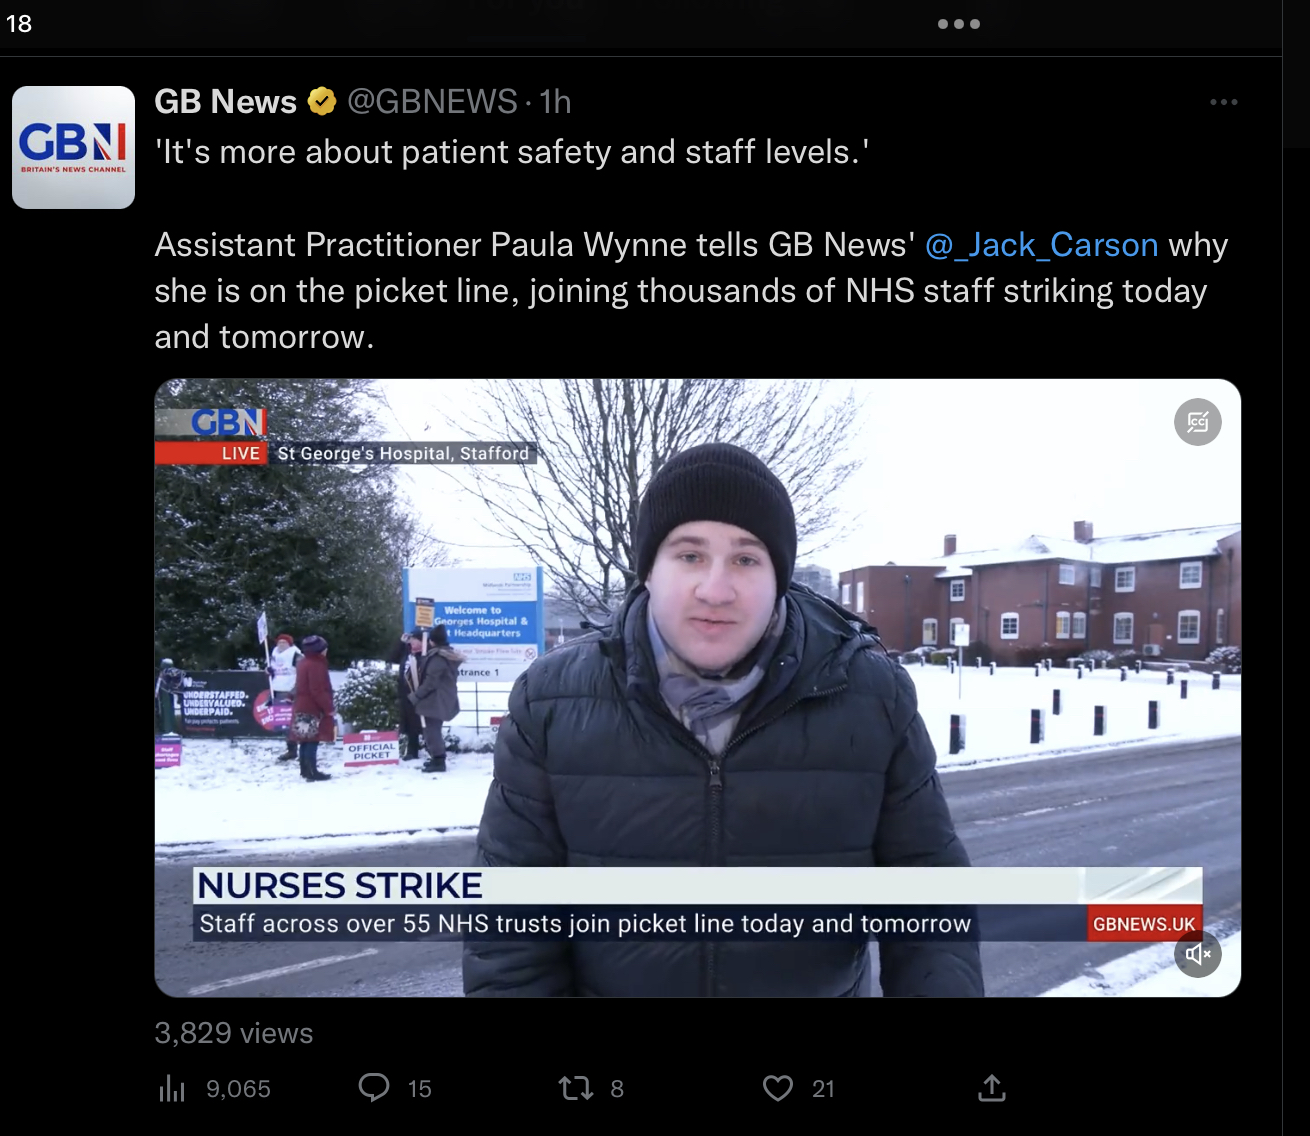The image size is (1310, 1136).
Task: Toggle video captions icon
Action: pos(1197,422)
